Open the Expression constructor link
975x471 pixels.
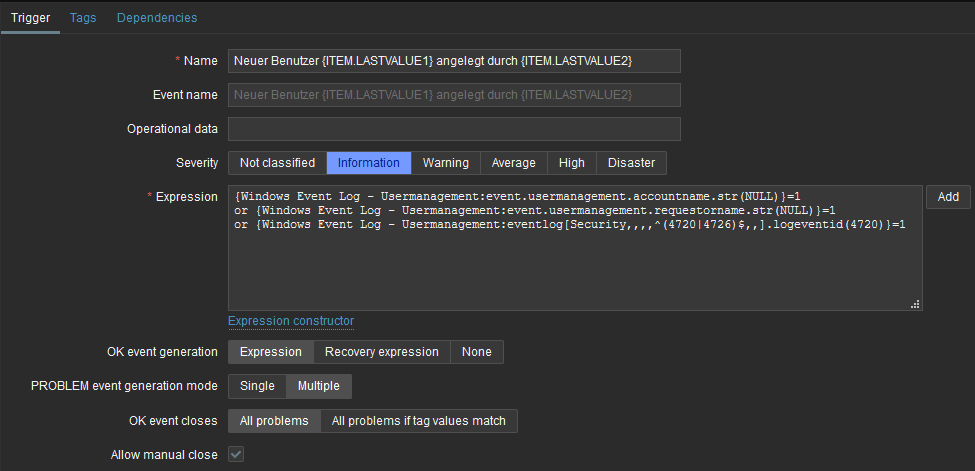tap(291, 321)
